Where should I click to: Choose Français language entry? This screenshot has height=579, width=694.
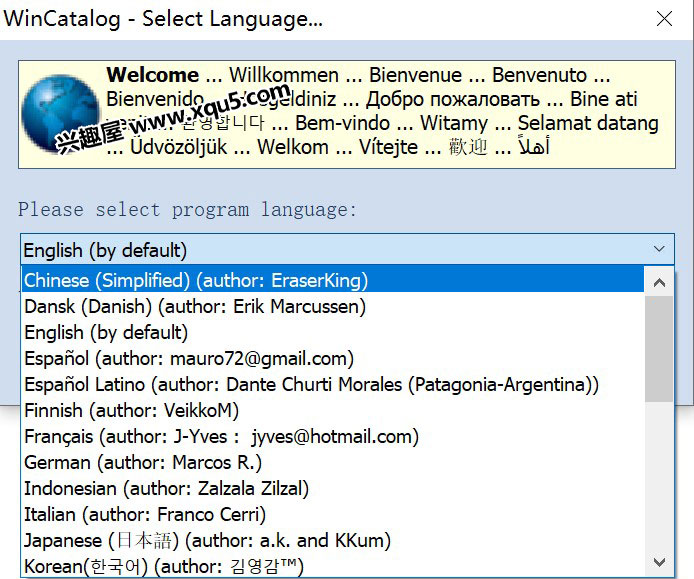(x=333, y=436)
